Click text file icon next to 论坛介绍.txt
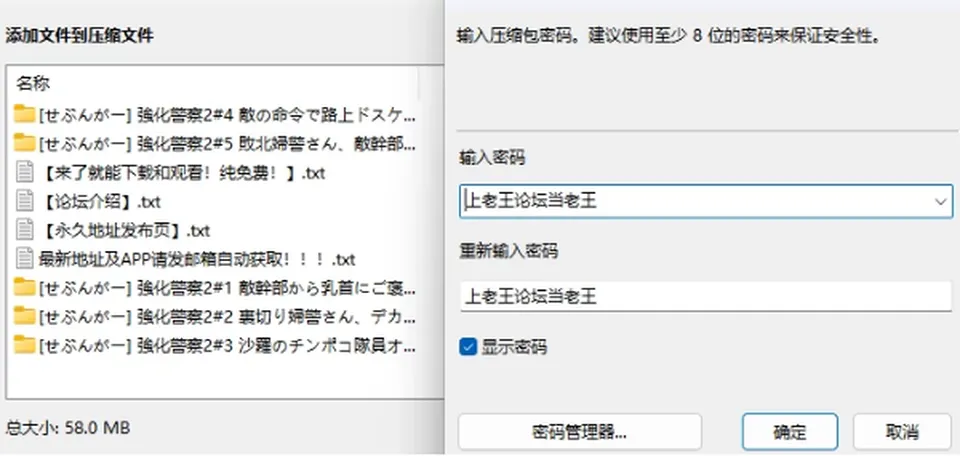The height and width of the screenshot is (456, 960). [x=24, y=201]
